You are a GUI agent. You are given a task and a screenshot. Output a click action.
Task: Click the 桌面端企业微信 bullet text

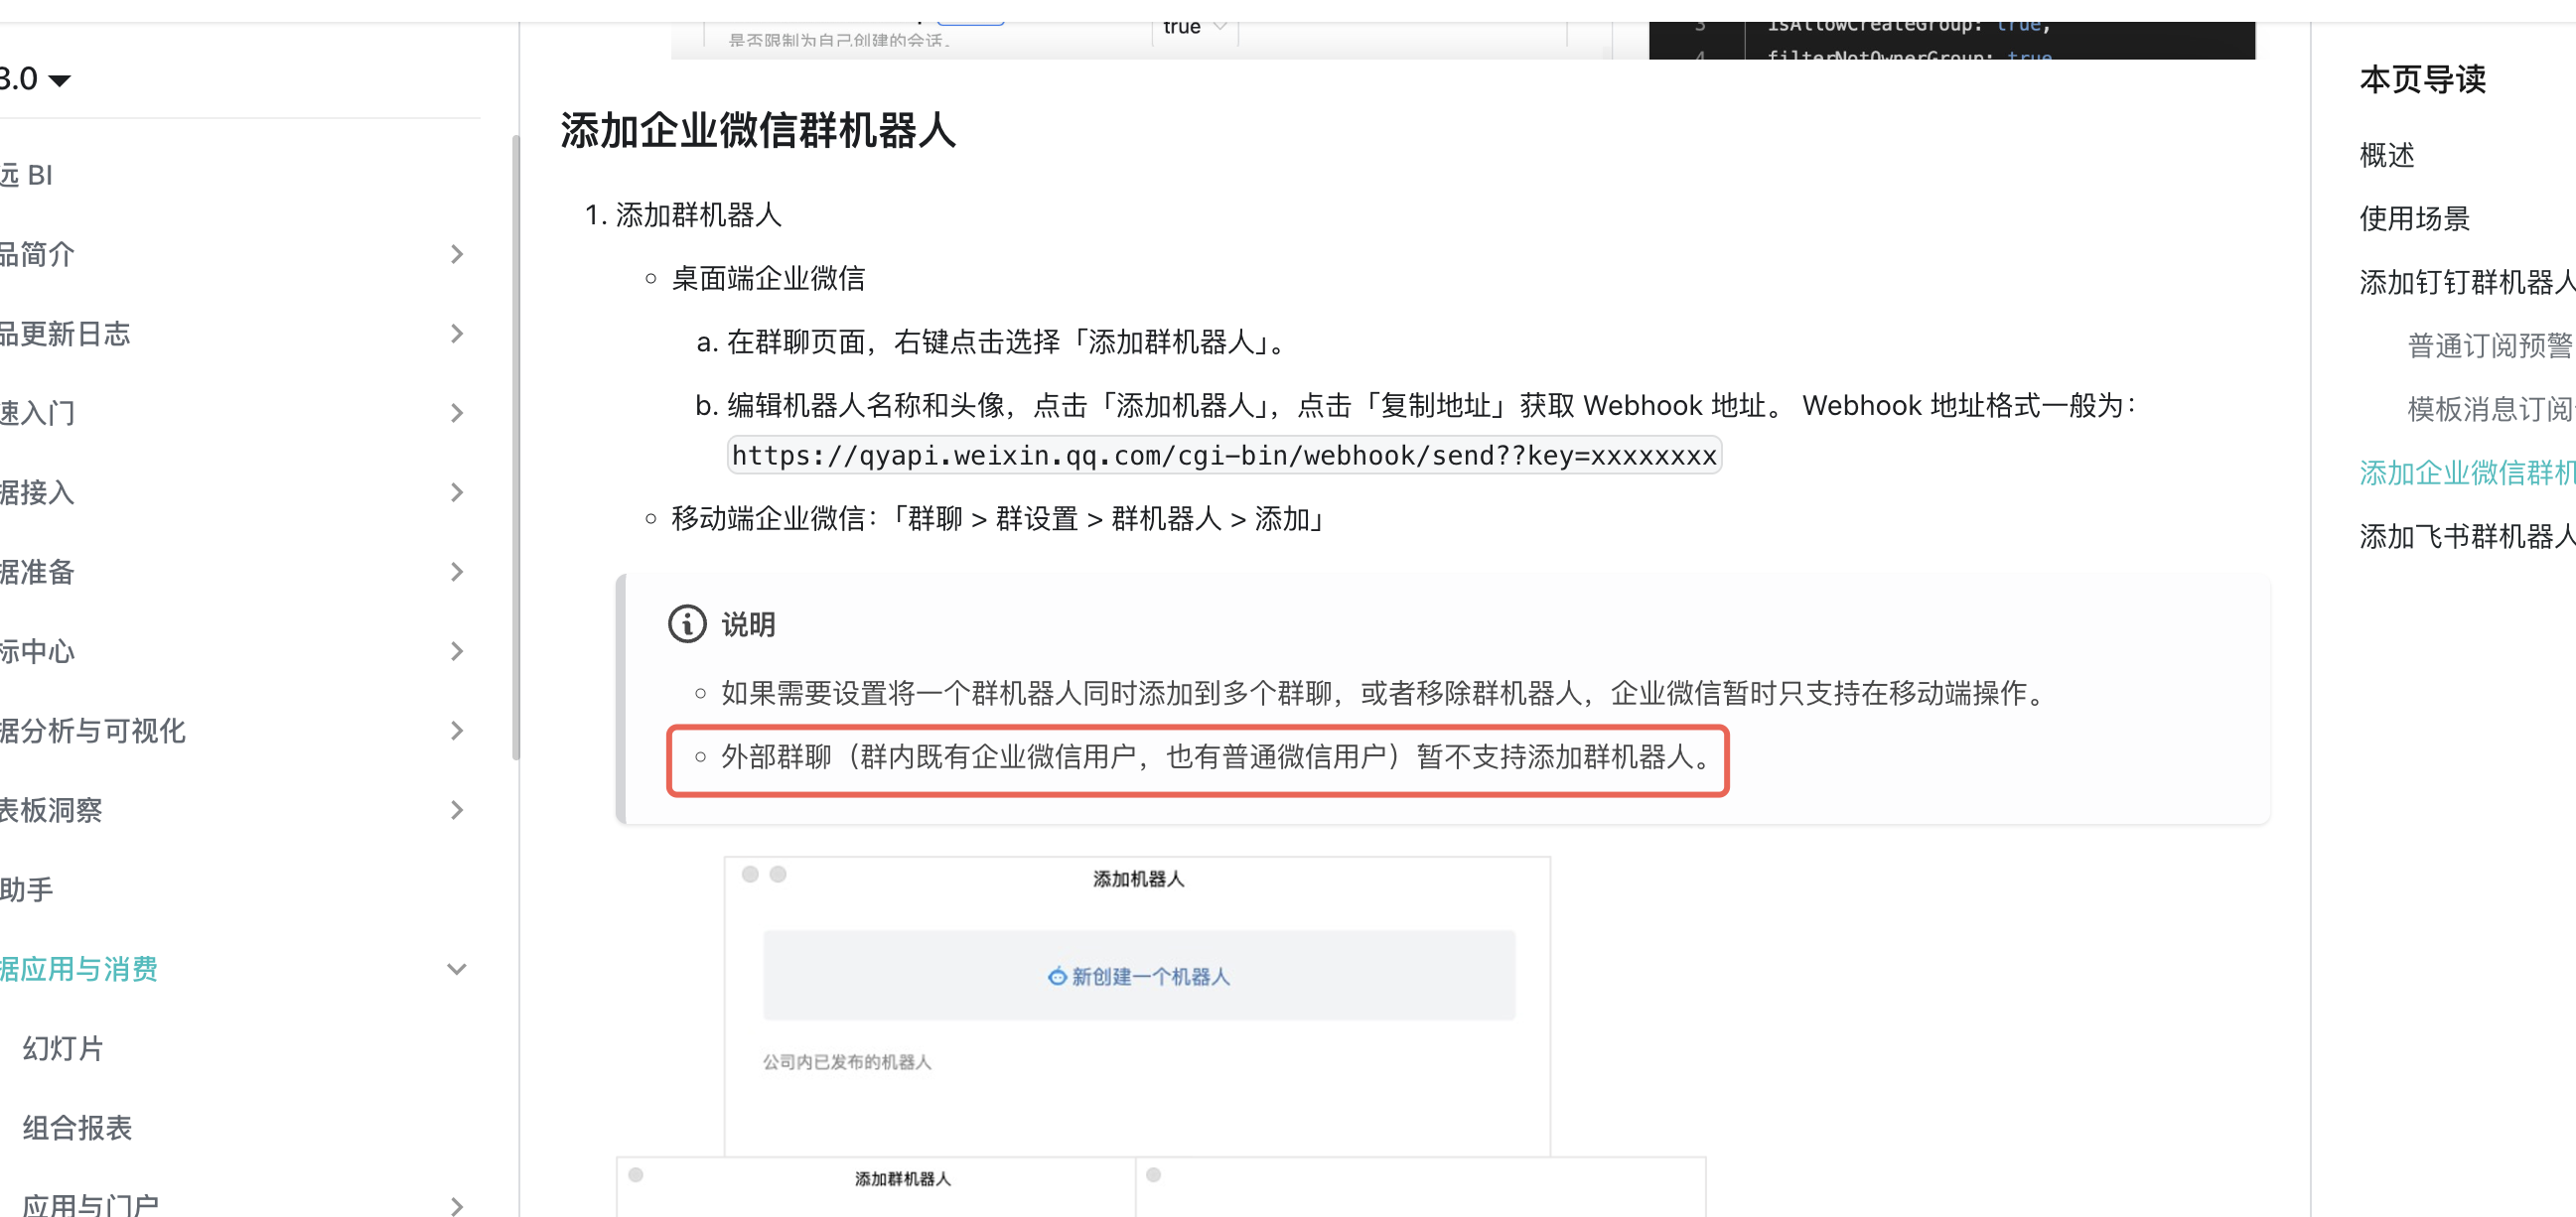click(x=768, y=278)
